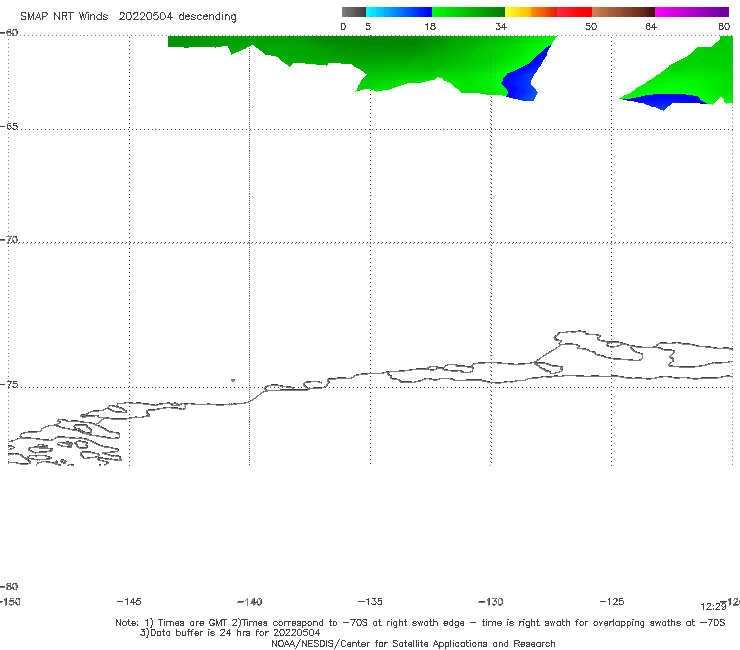The width and height of the screenshot is (740, 650).
Task: Click the cyan-blue segment of the color bar
Action: [399, 12]
